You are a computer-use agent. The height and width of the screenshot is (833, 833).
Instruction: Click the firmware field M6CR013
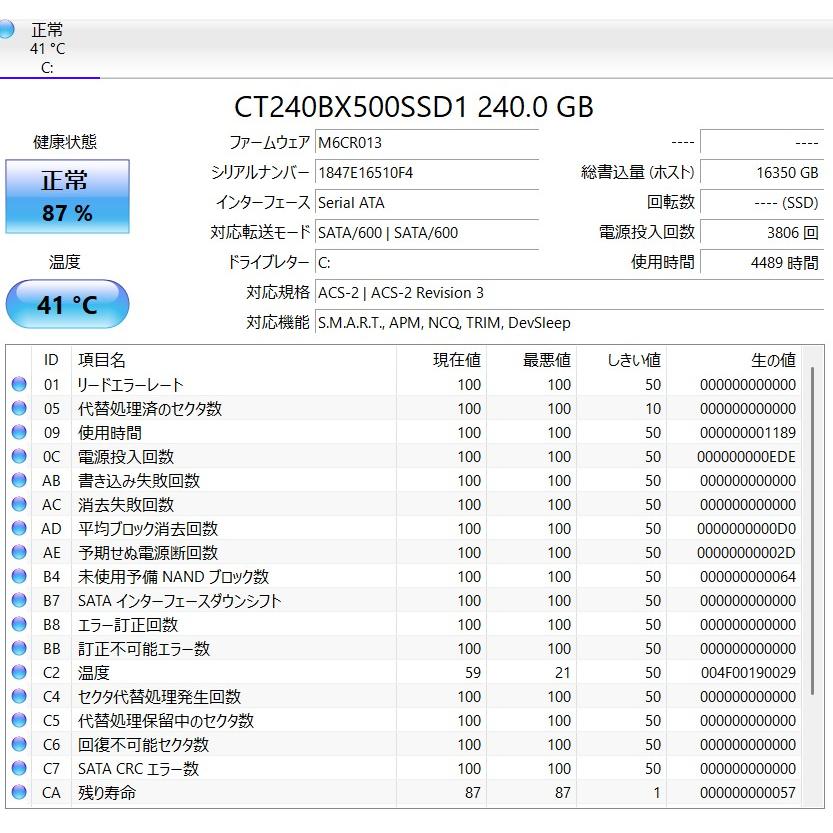pos(427,143)
